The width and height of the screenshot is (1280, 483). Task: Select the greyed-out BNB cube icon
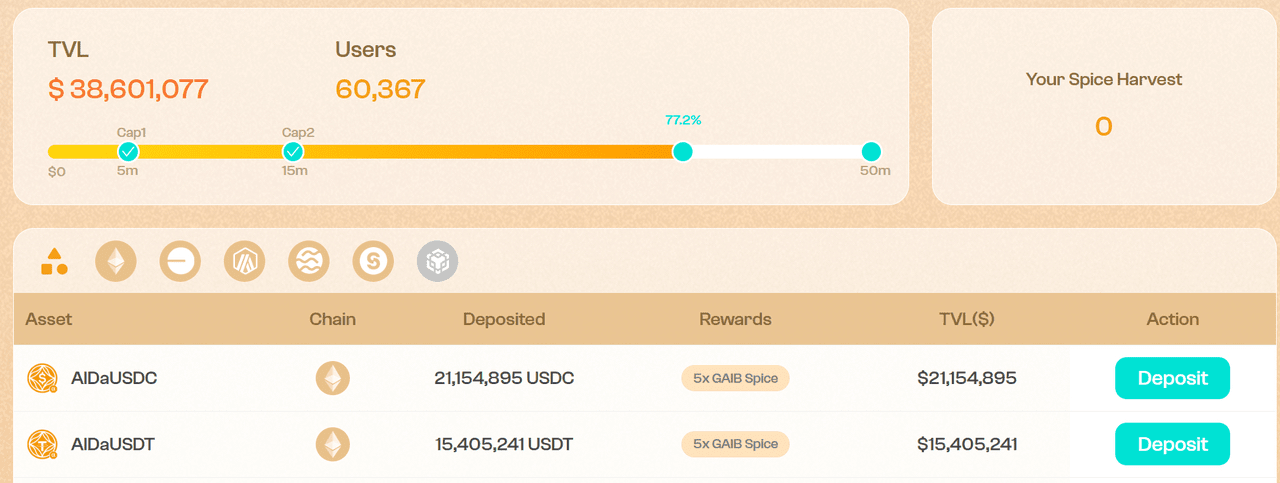[438, 262]
